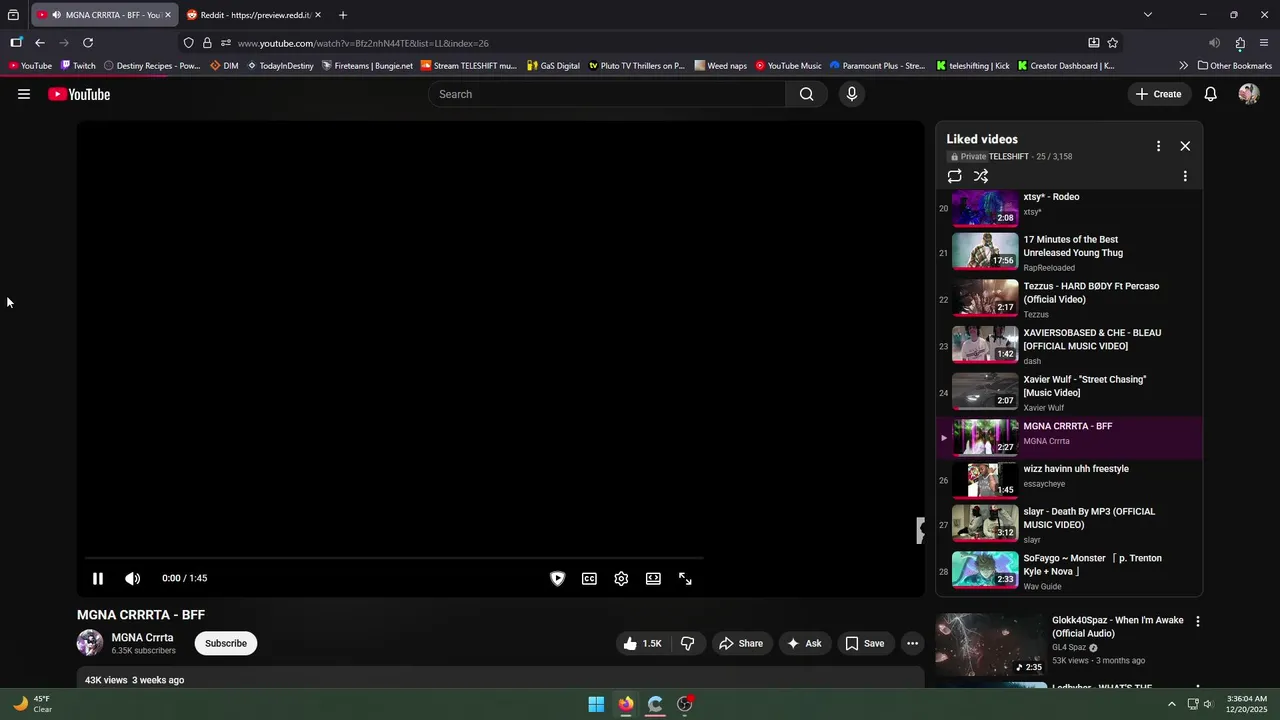Open the Twitch bookmark

[x=78, y=66]
